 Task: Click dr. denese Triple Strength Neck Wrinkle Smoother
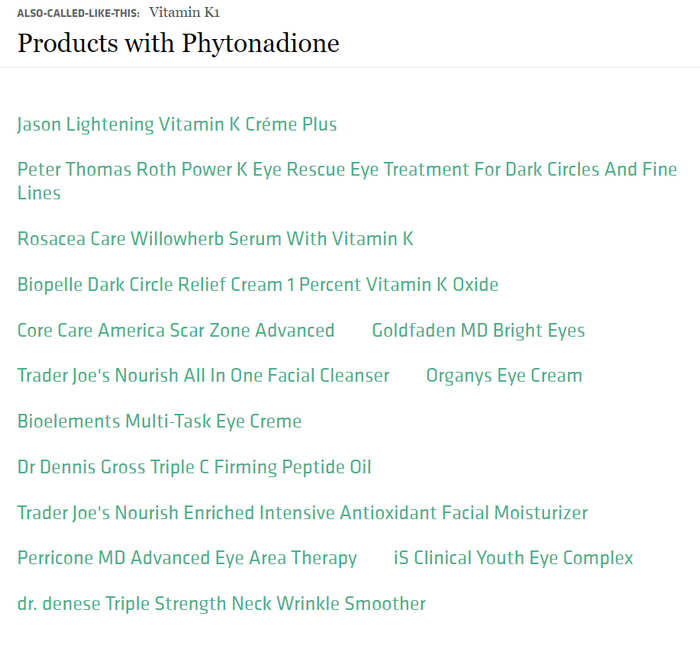pyautogui.click(x=221, y=604)
